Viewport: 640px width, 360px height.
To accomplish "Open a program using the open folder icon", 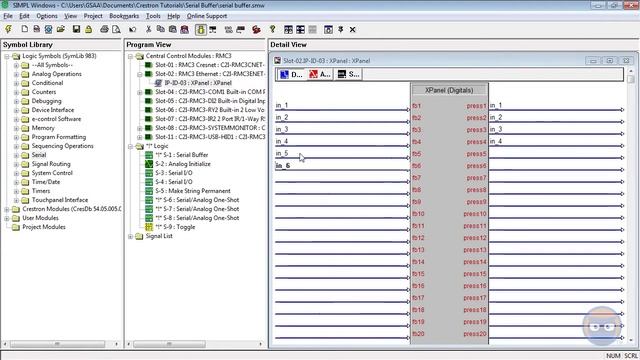I will (61, 29).
